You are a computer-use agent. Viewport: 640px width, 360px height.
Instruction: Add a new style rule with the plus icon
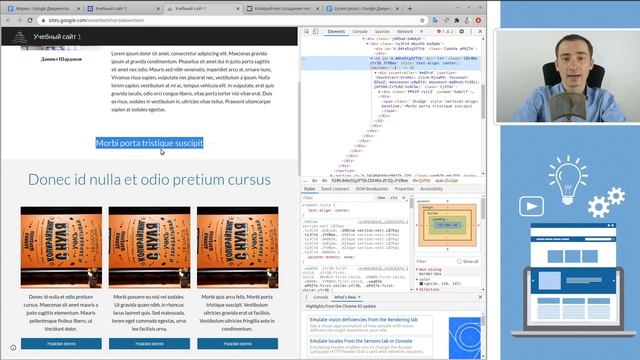pyautogui.click(x=404, y=198)
